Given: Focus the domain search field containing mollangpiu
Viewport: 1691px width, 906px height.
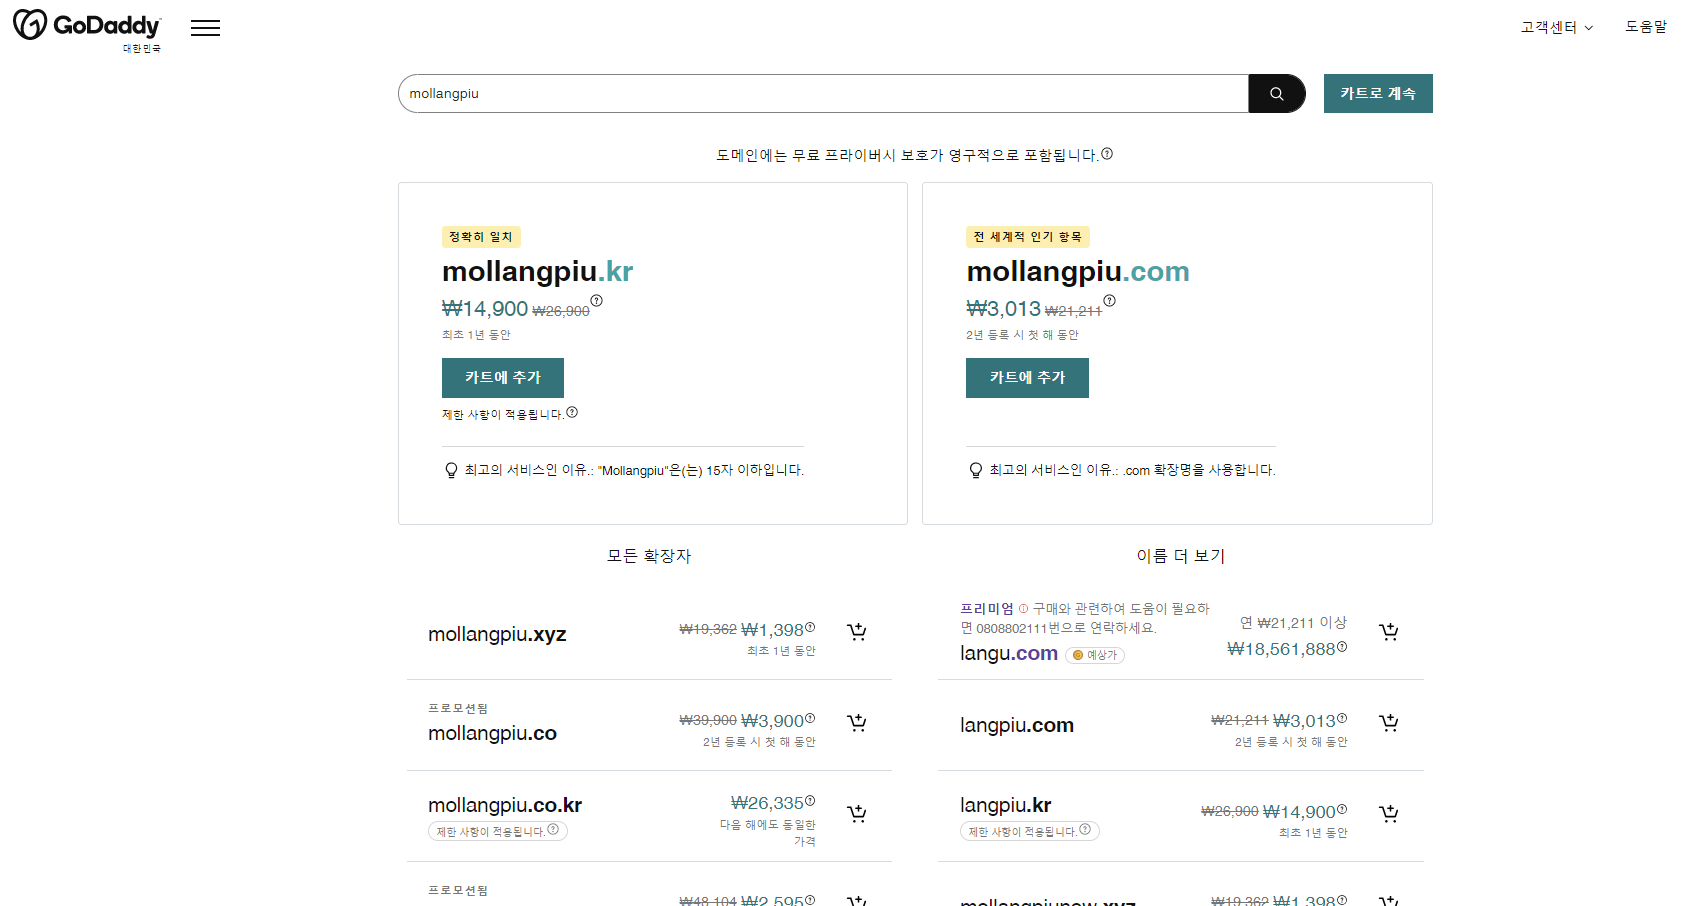Looking at the screenshot, I should coord(823,93).
